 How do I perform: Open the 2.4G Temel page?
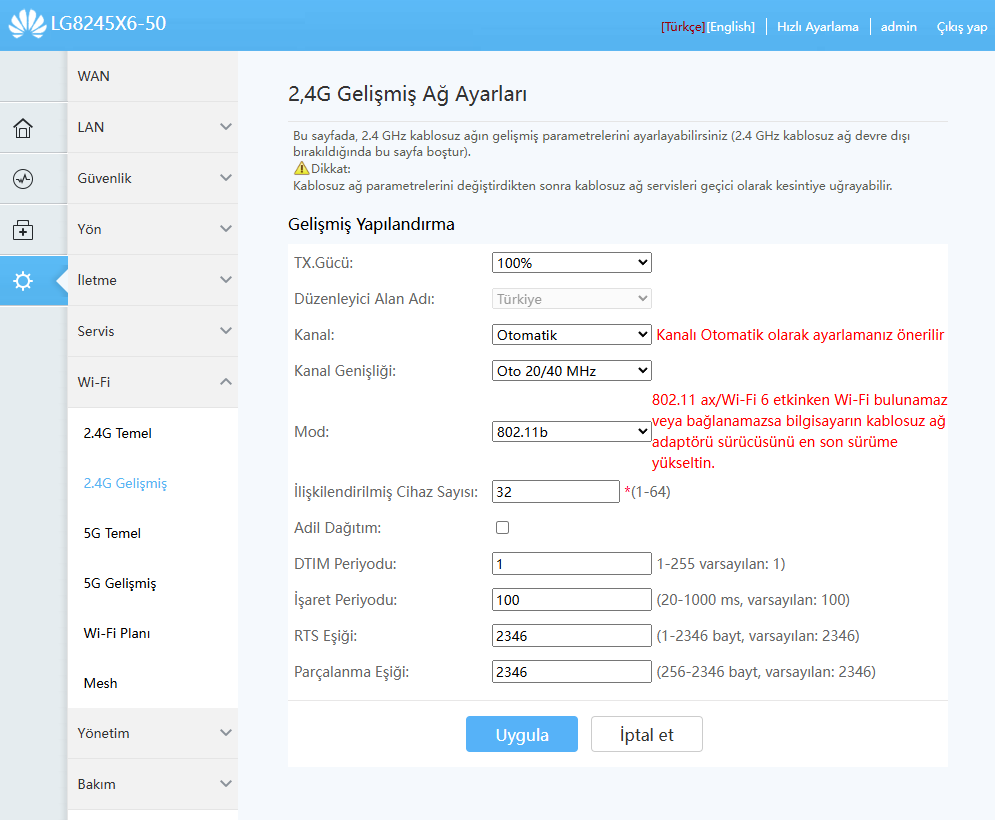(117, 433)
